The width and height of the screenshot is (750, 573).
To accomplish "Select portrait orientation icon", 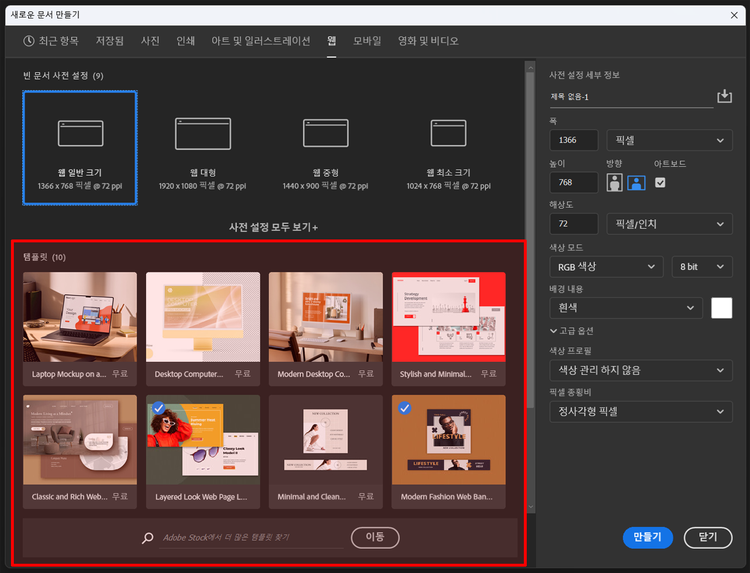I will (x=615, y=183).
